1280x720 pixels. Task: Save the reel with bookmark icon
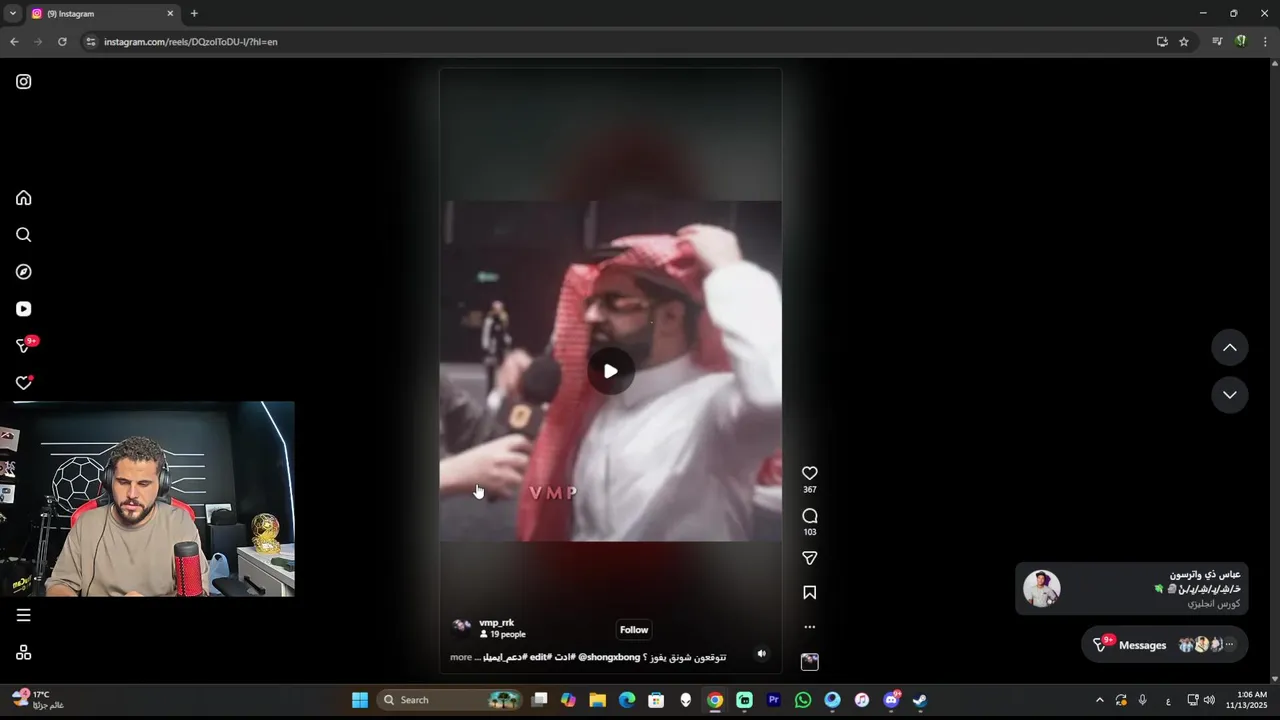coord(810,592)
